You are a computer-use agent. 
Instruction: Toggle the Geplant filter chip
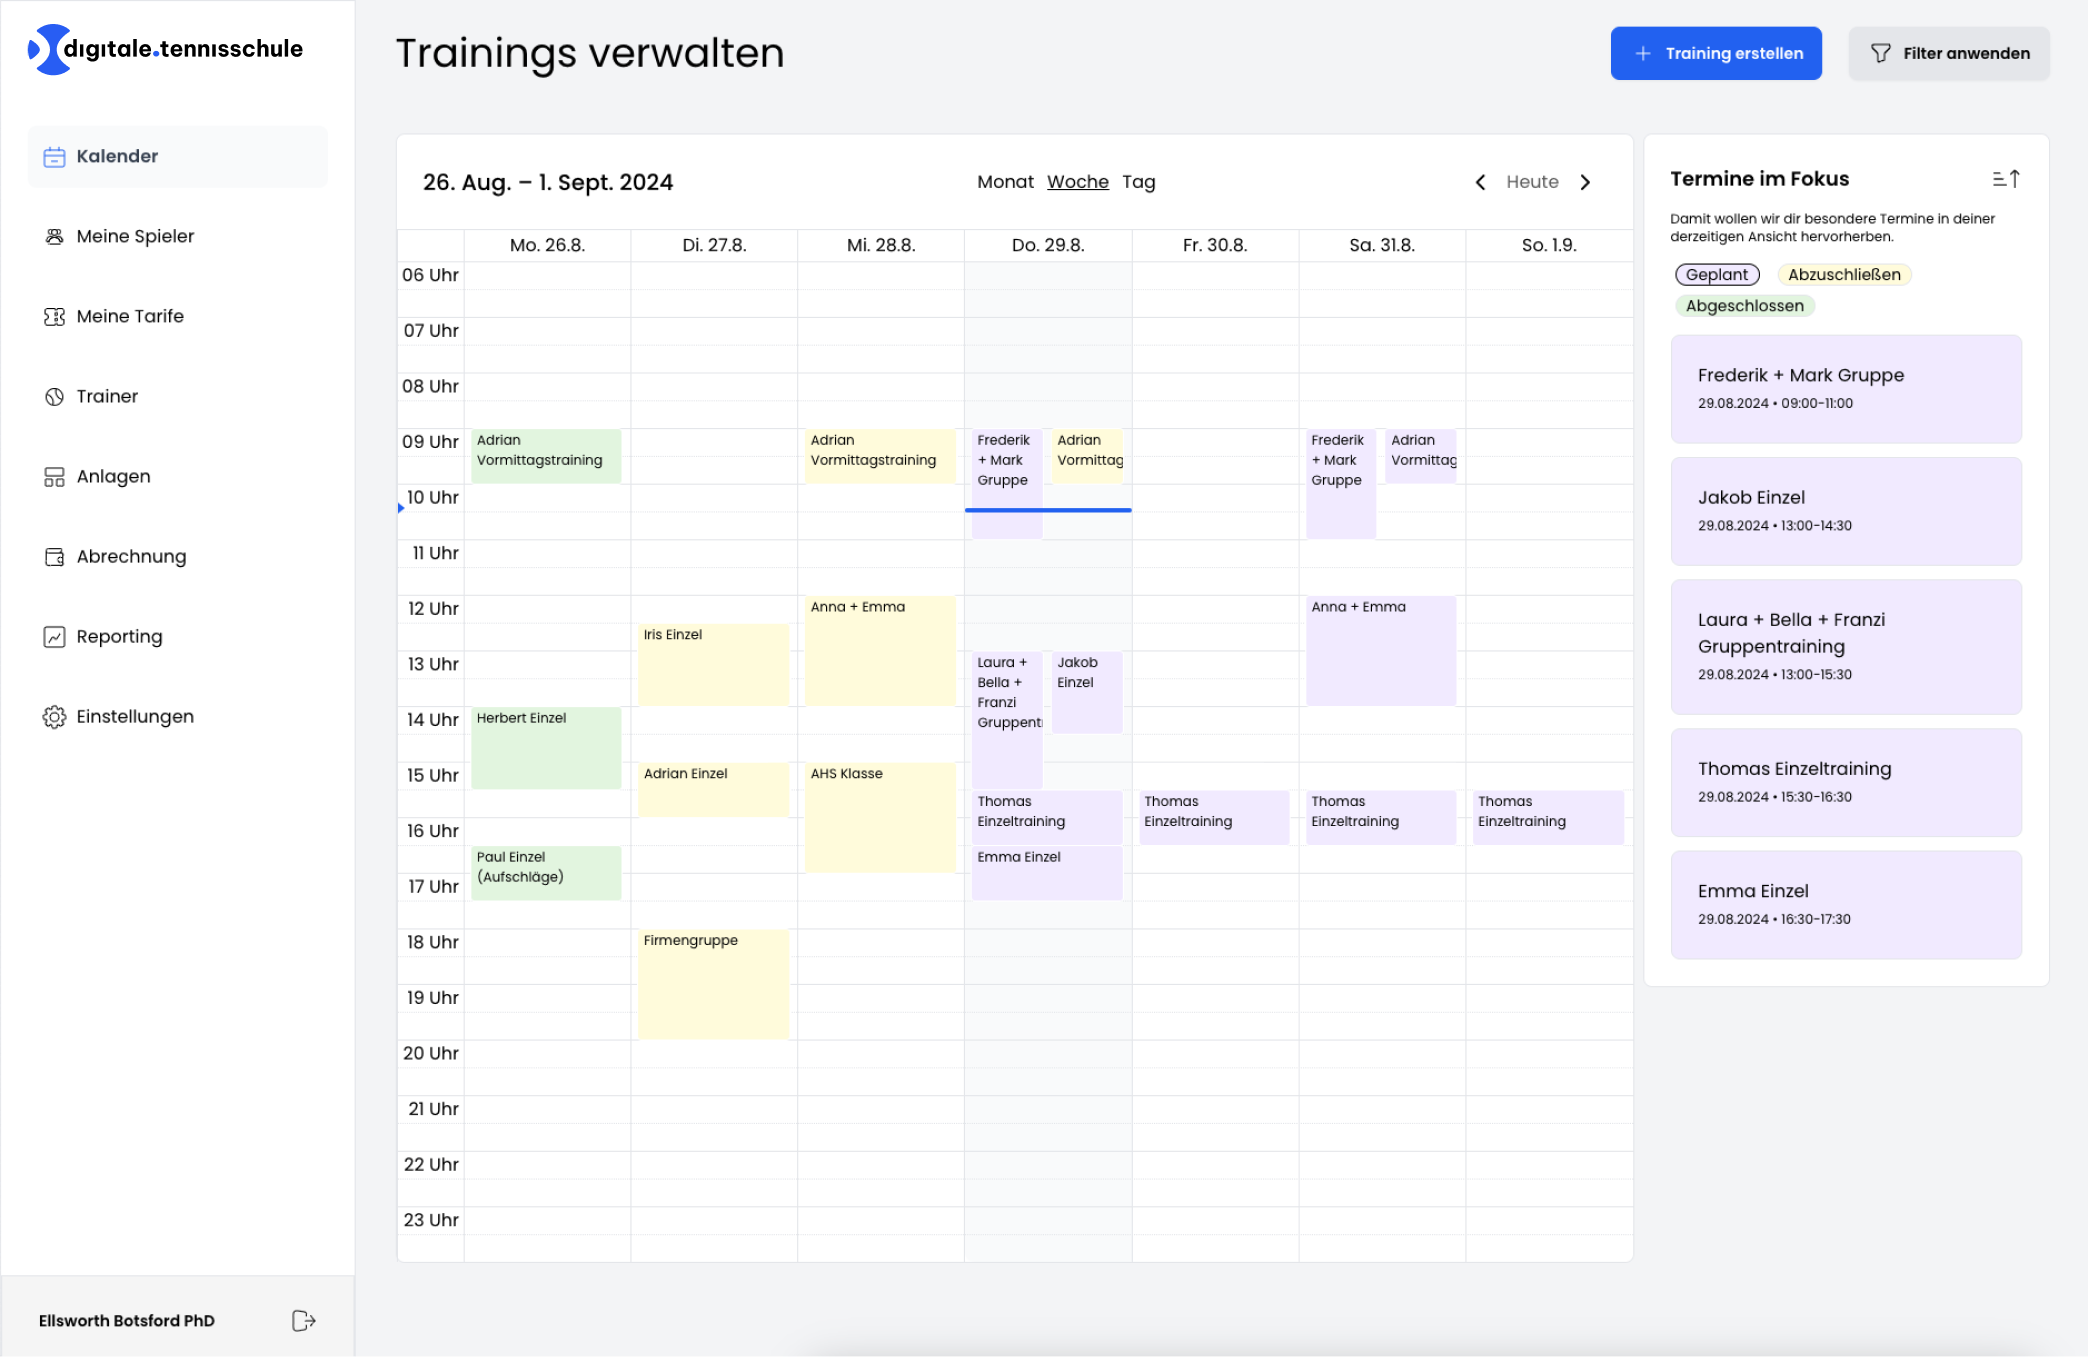(x=1716, y=274)
